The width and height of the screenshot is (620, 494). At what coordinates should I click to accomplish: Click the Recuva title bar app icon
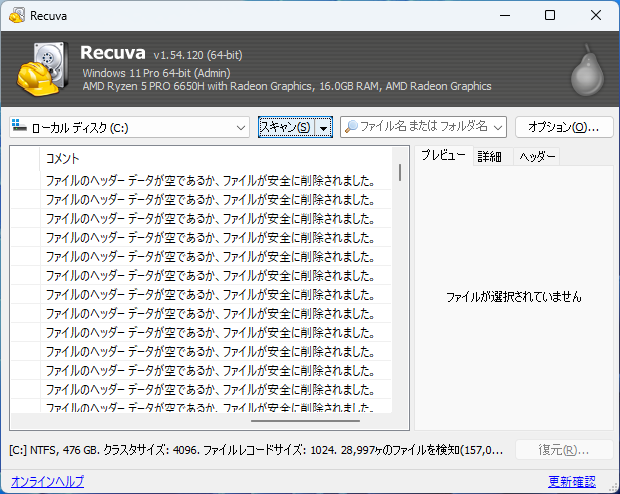(x=17, y=15)
